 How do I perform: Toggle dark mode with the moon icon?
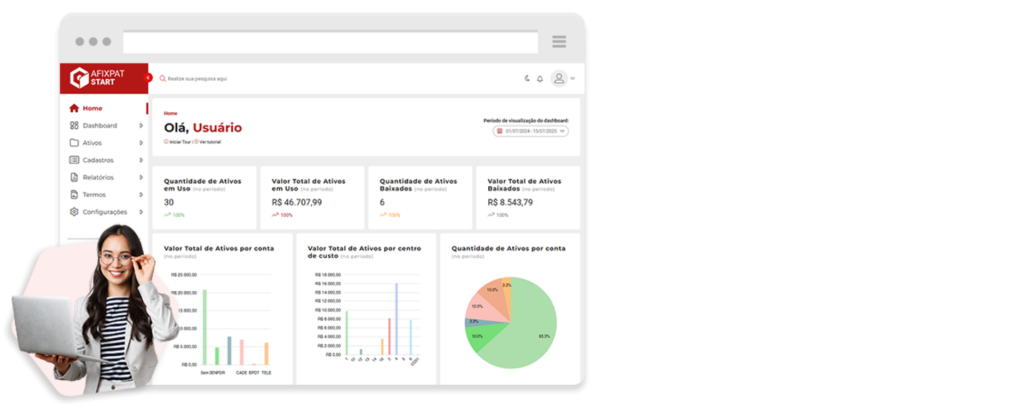pyautogui.click(x=527, y=78)
